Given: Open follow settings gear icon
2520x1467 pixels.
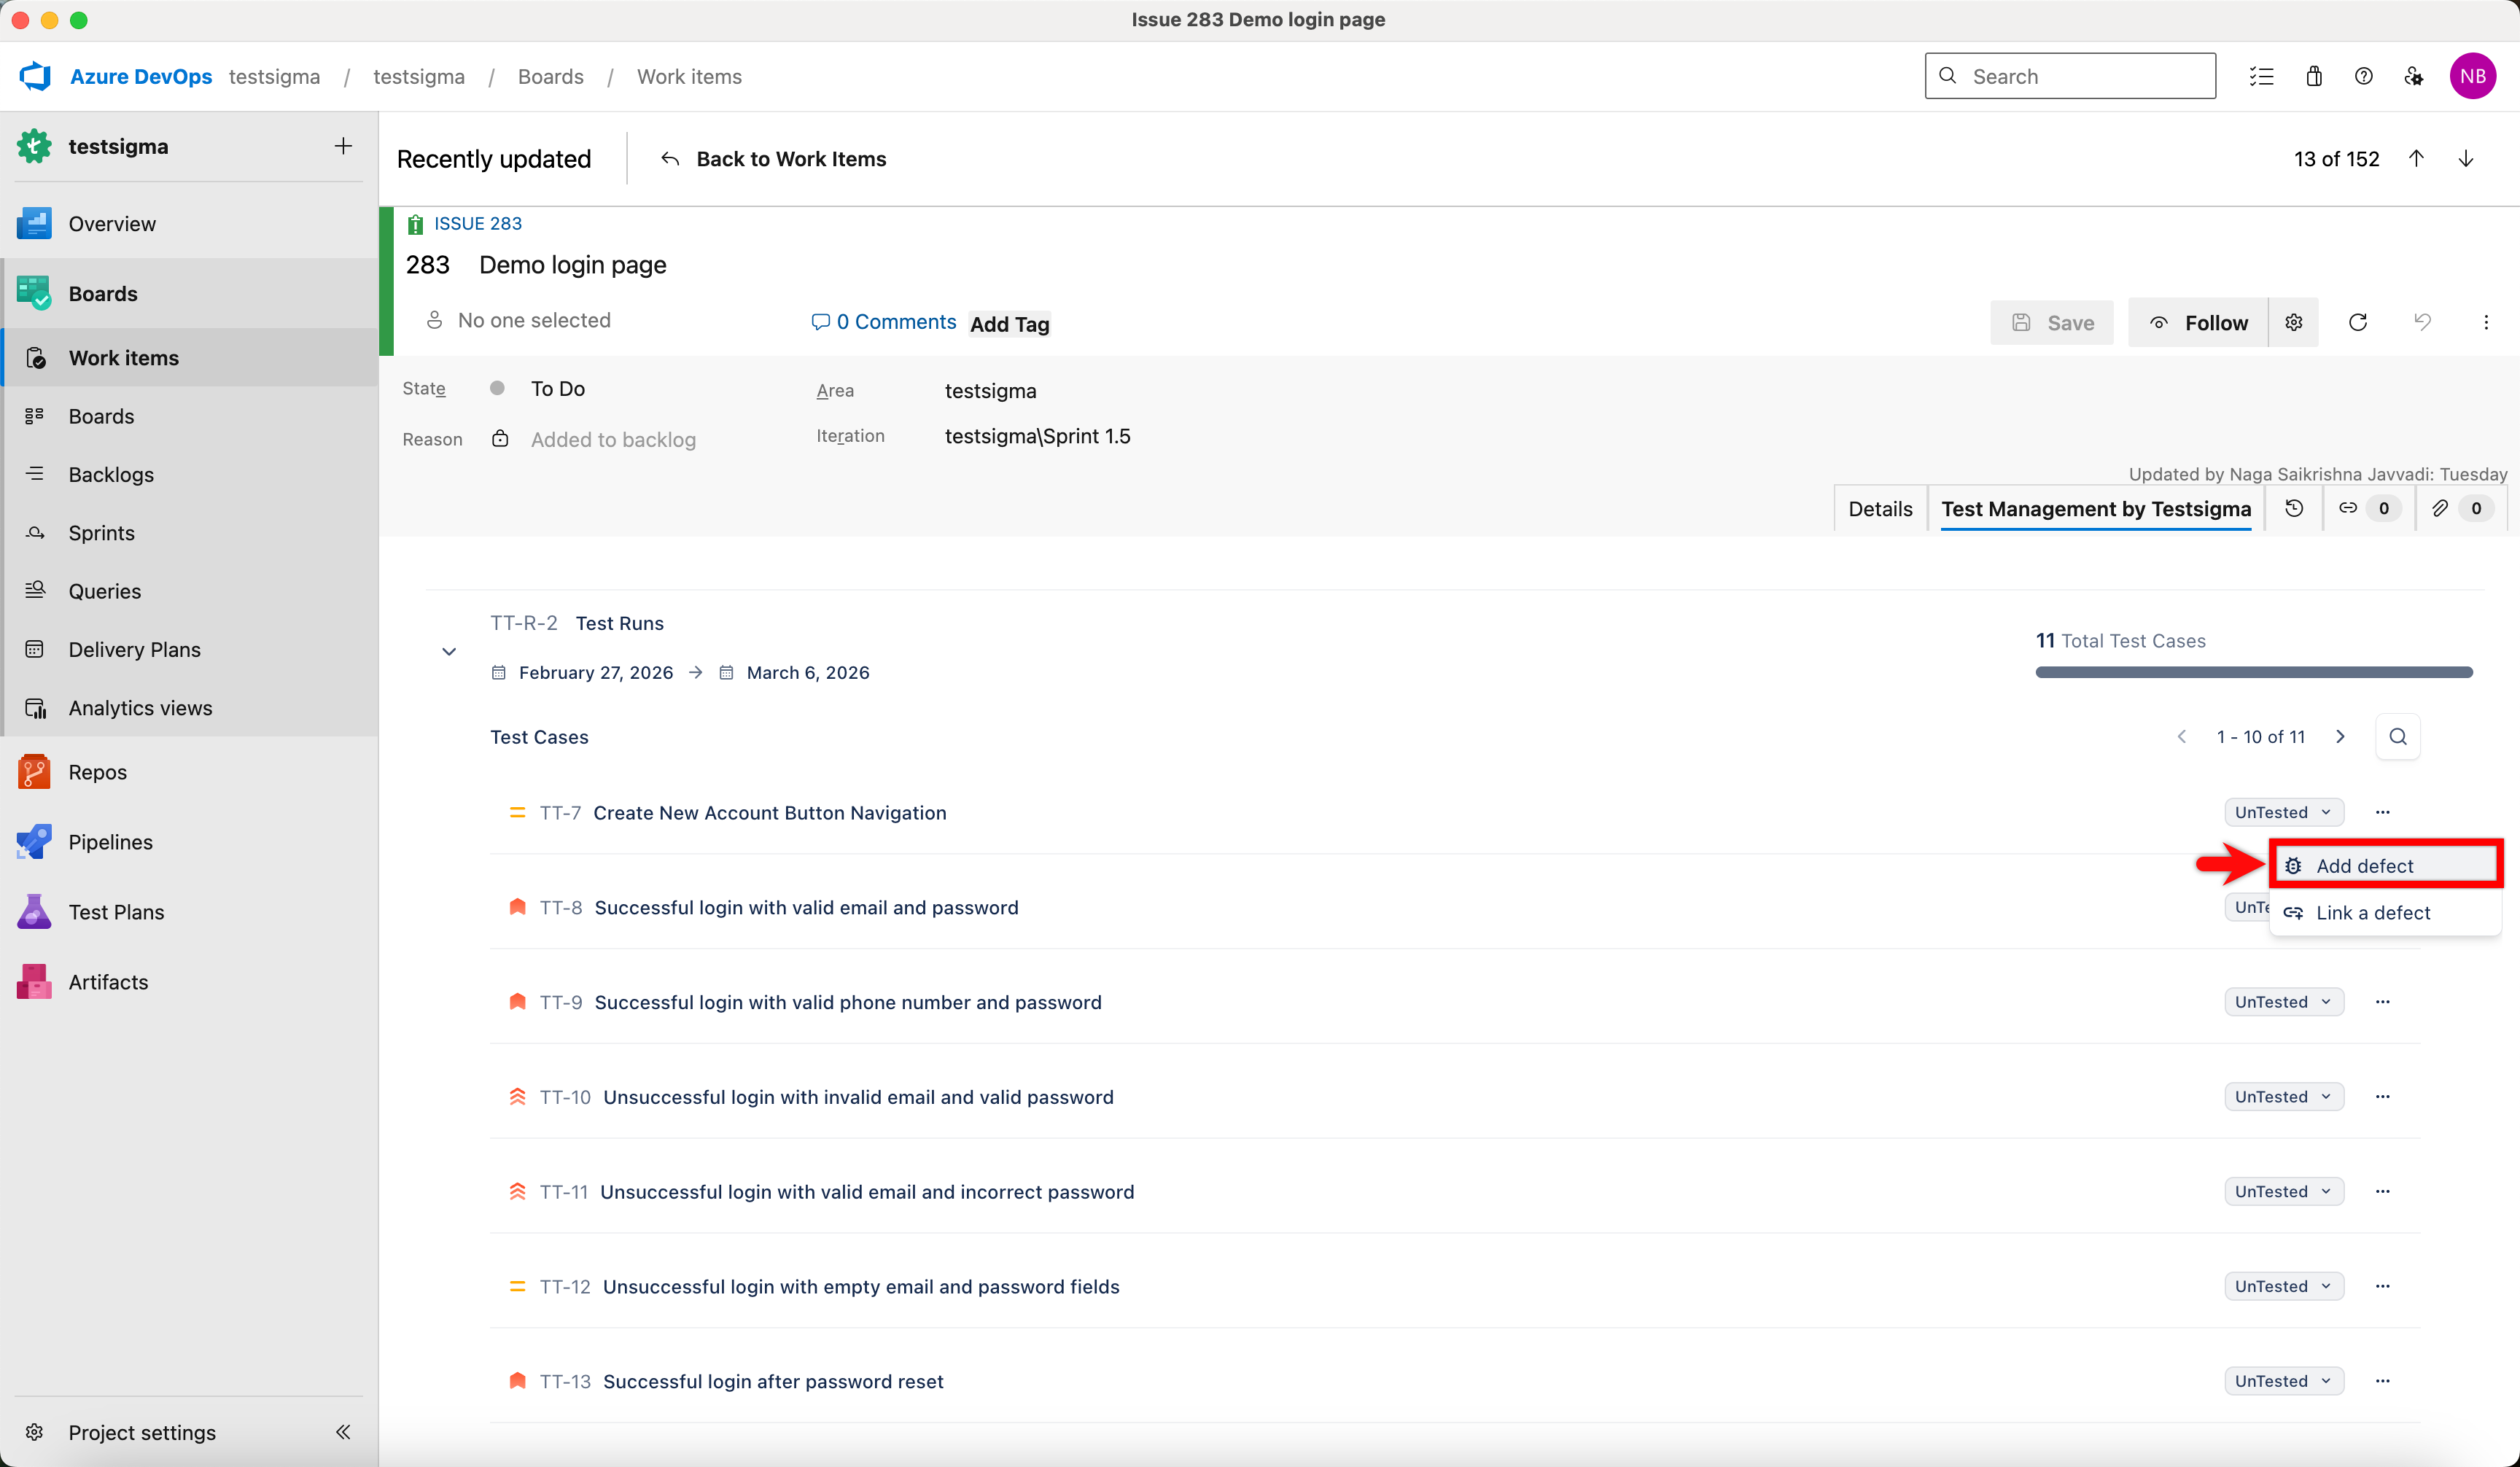Looking at the screenshot, I should [x=2294, y=322].
